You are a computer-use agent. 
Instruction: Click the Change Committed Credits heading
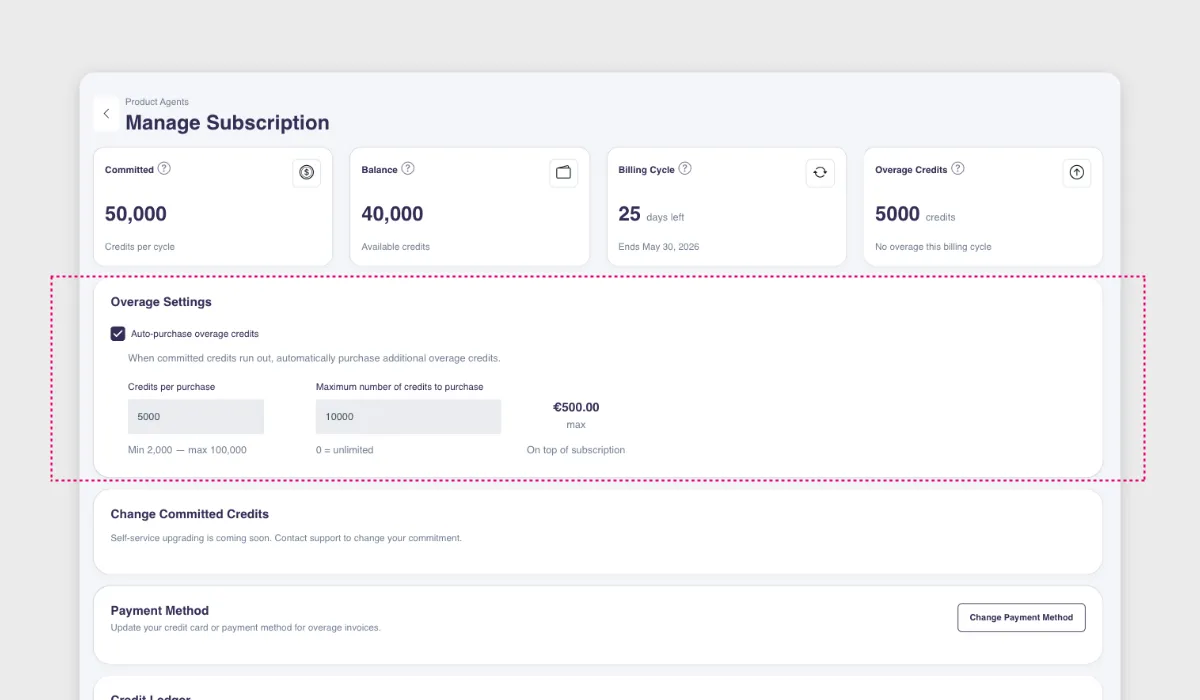(x=190, y=514)
